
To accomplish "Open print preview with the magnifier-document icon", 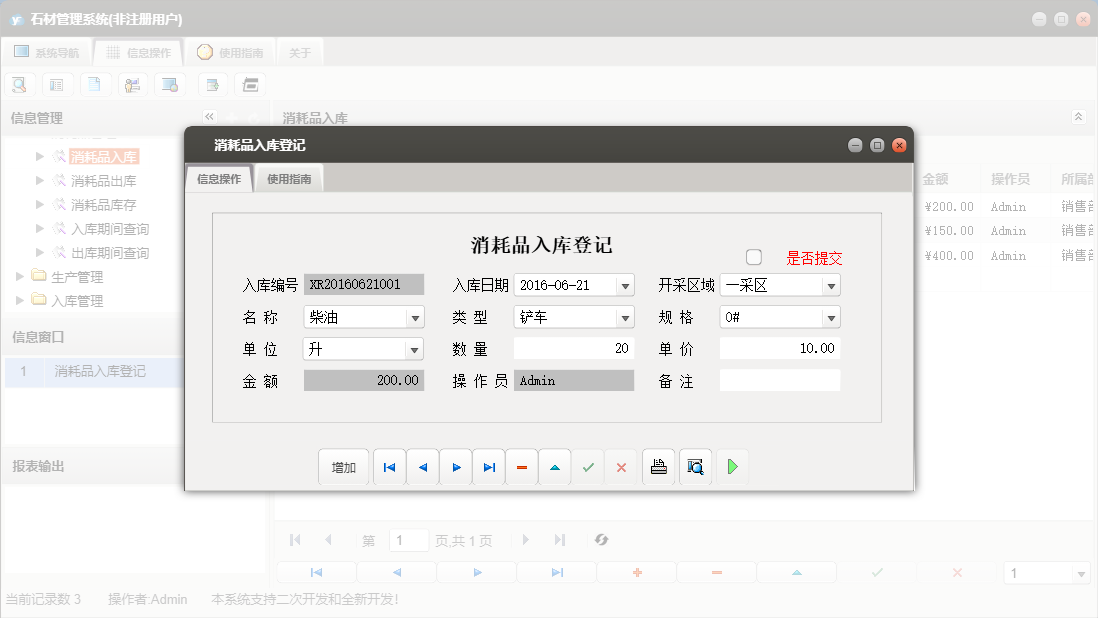I will tap(695, 467).
